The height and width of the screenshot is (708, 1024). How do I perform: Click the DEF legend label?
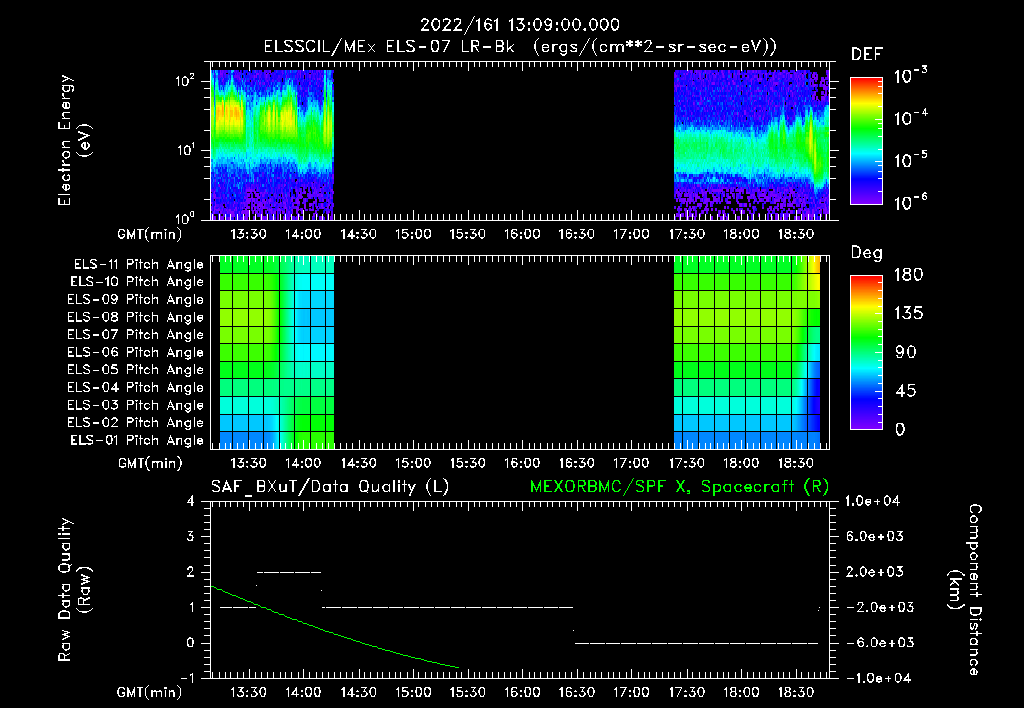pyautogui.click(x=867, y=54)
